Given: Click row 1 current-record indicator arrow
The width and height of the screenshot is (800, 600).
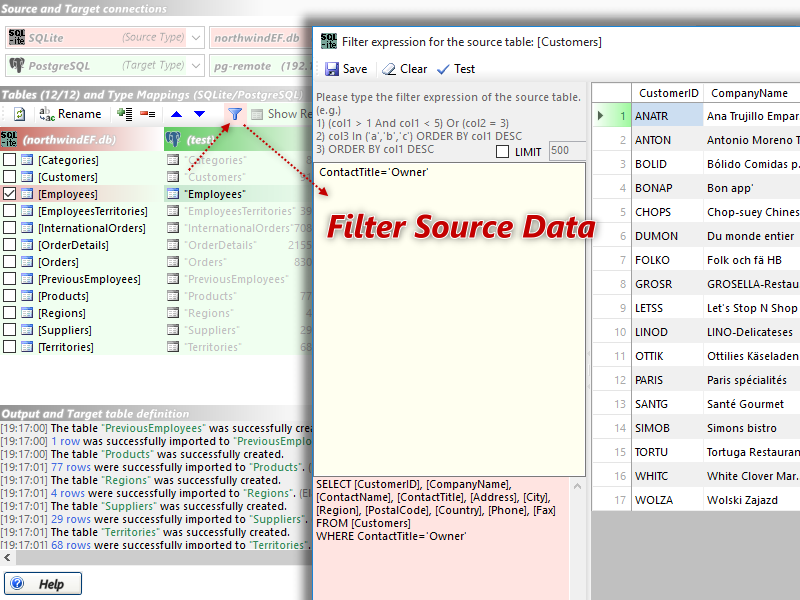Looking at the screenshot, I should [601, 116].
